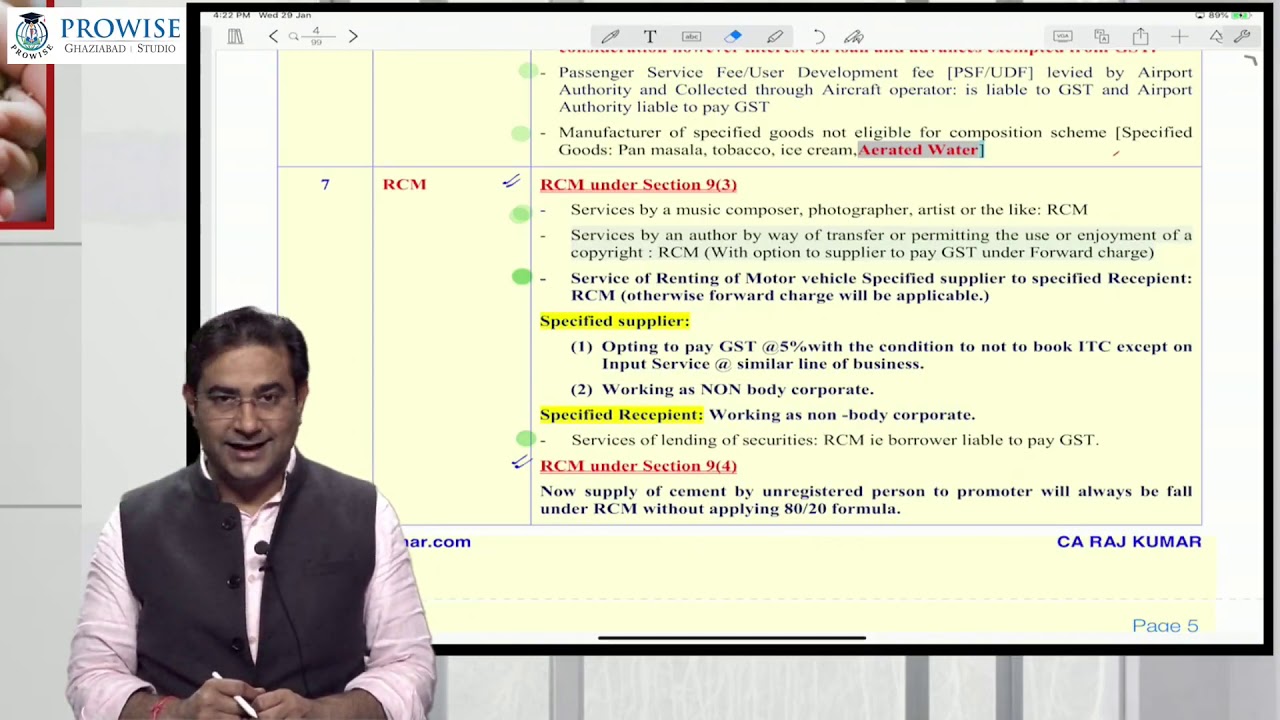Viewport: 1280px width, 720px height.
Task: Select the Pen annotation tool
Action: 610,37
